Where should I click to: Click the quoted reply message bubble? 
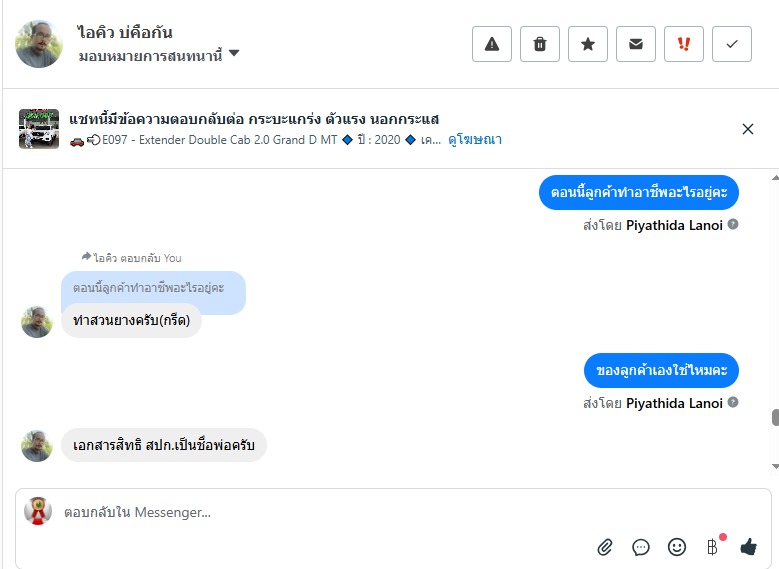[153, 288]
